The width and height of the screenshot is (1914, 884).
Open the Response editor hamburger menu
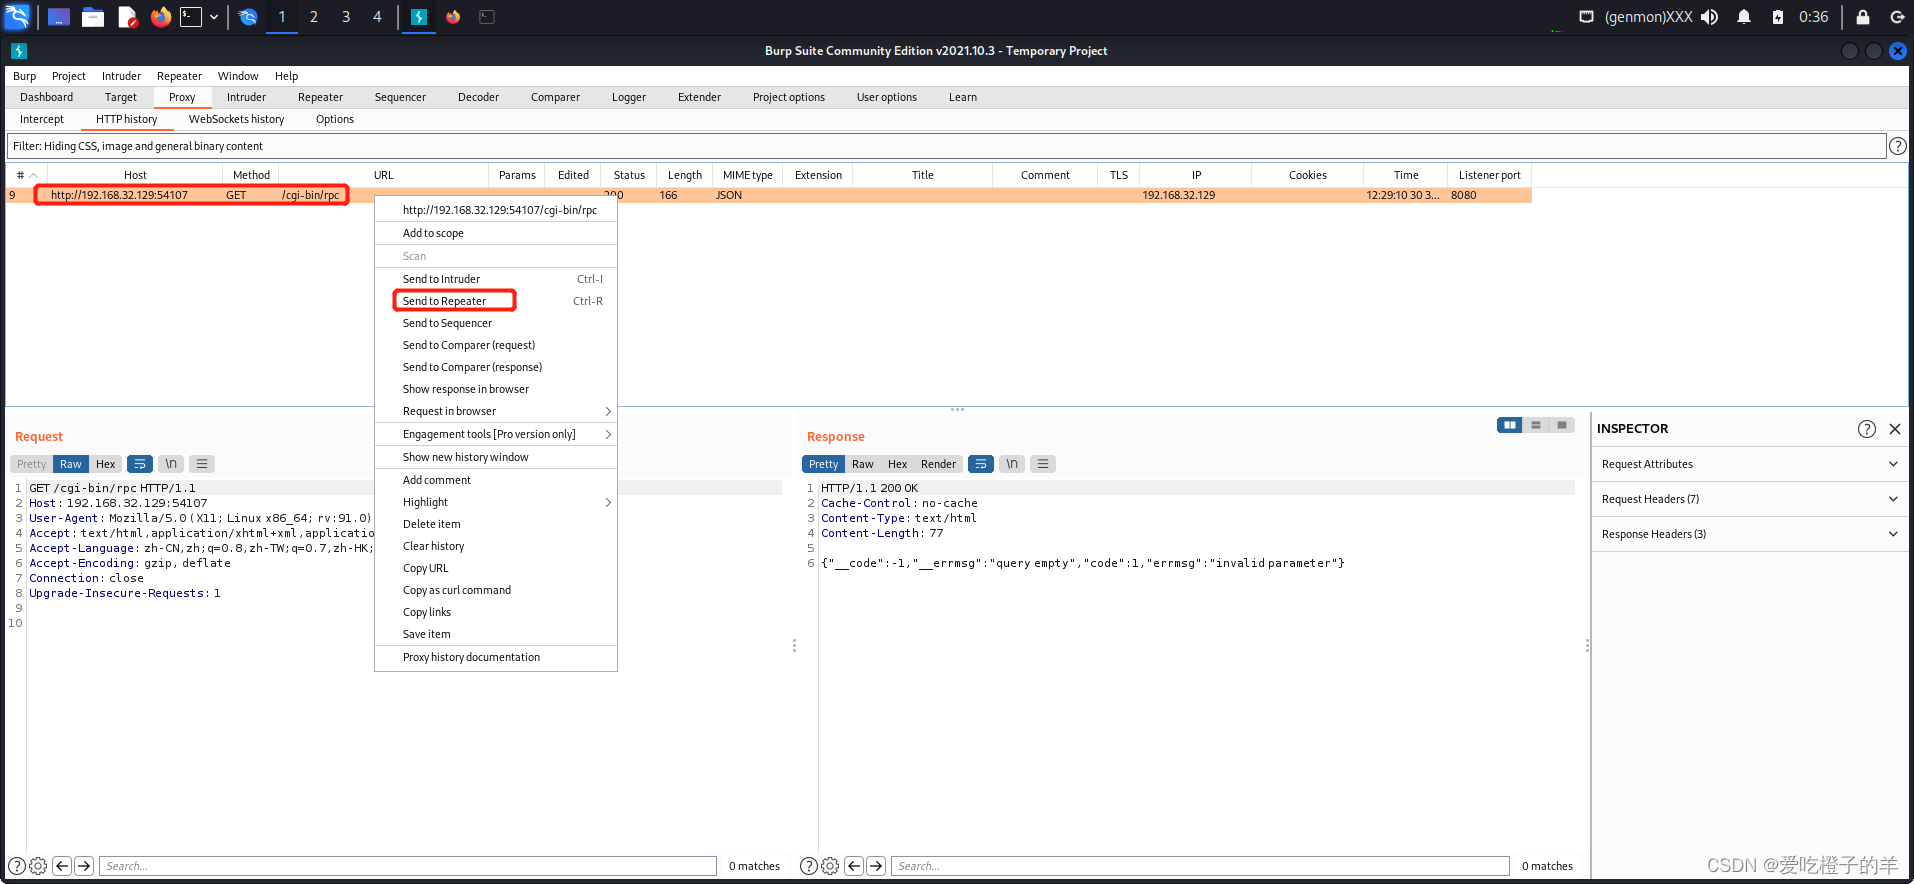click(x=1043, y=464)
